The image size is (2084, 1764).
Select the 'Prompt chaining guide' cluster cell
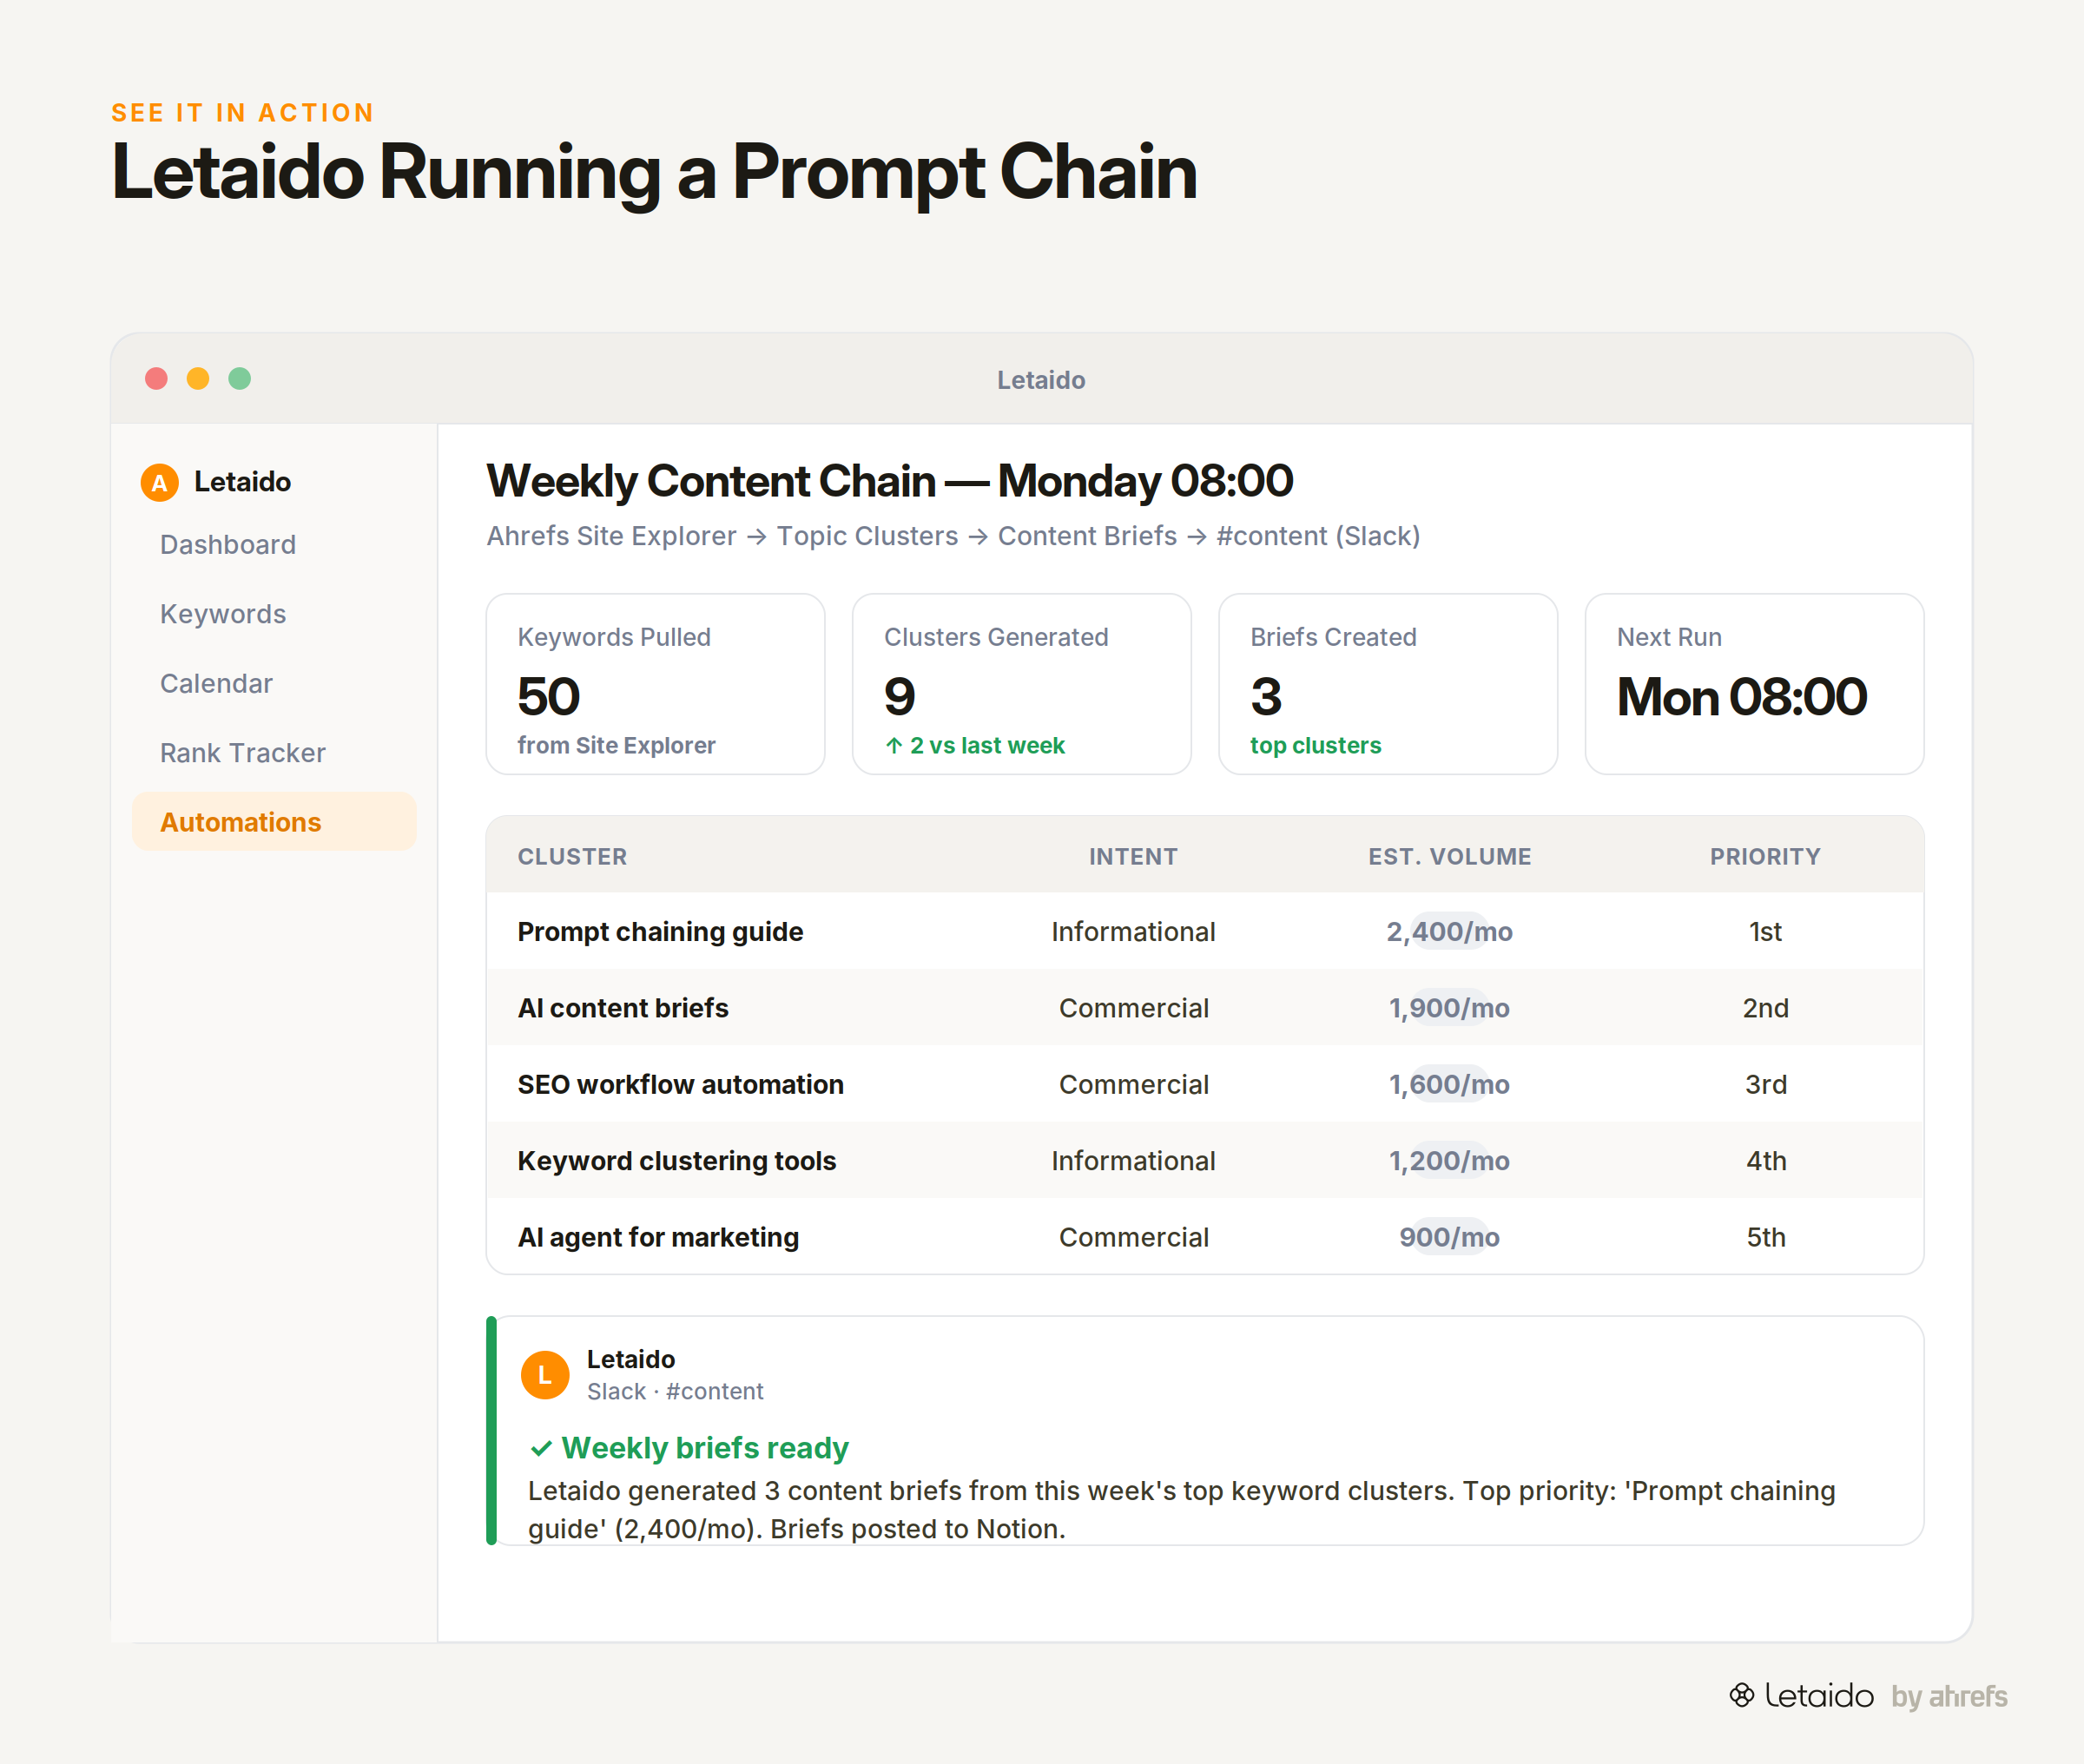coord(660,932)
